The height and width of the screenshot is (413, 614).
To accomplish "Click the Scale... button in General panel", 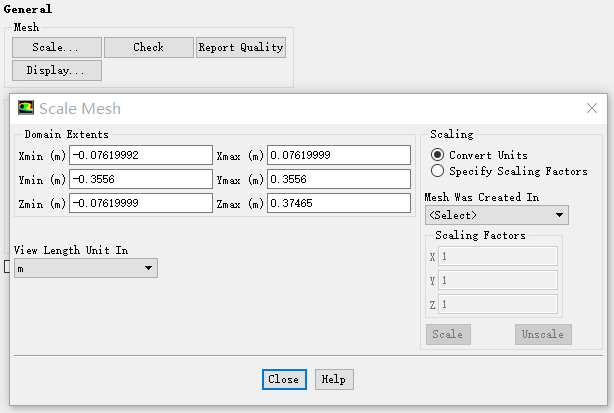I will tap(57, 47).
